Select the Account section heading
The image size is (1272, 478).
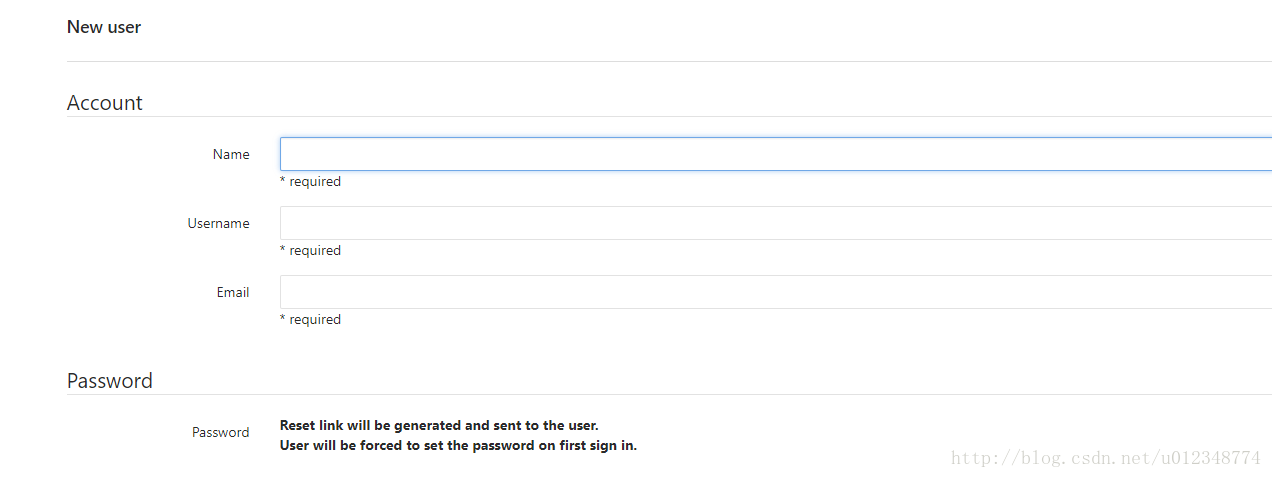(x=105, y=103)
